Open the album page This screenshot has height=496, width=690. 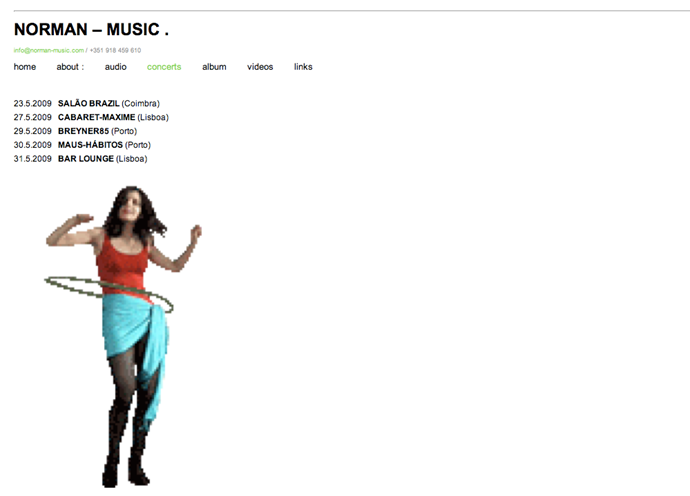pyautogui.click(x=214, y=67)
